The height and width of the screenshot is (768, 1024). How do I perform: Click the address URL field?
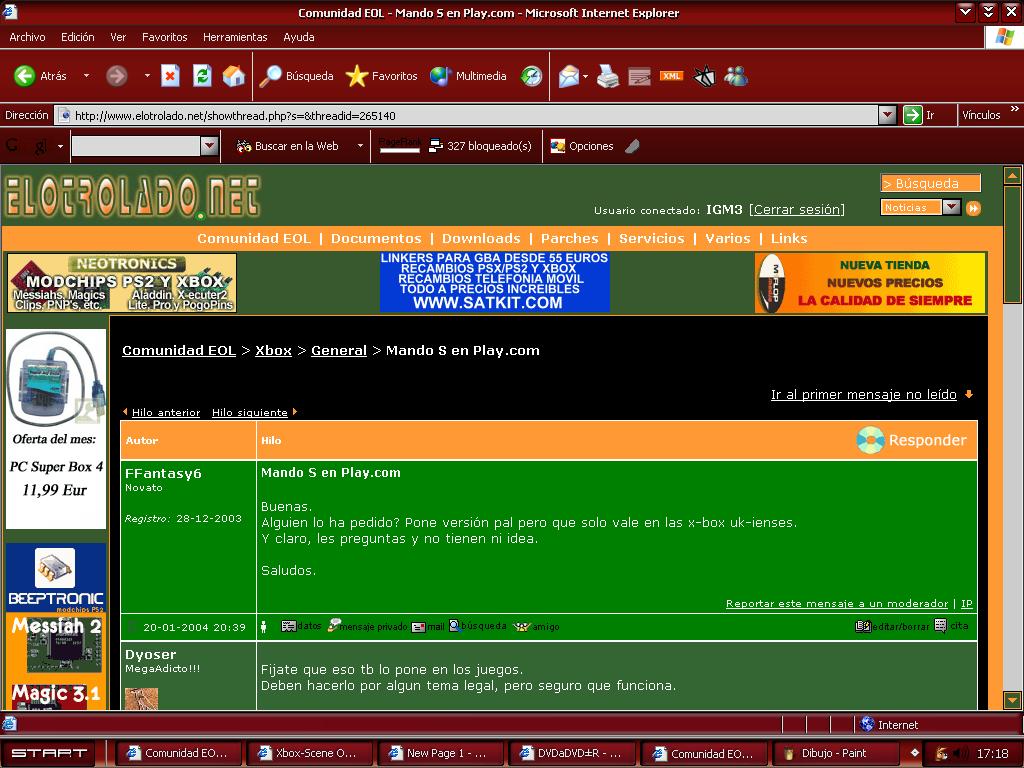(x=466, y=116)
